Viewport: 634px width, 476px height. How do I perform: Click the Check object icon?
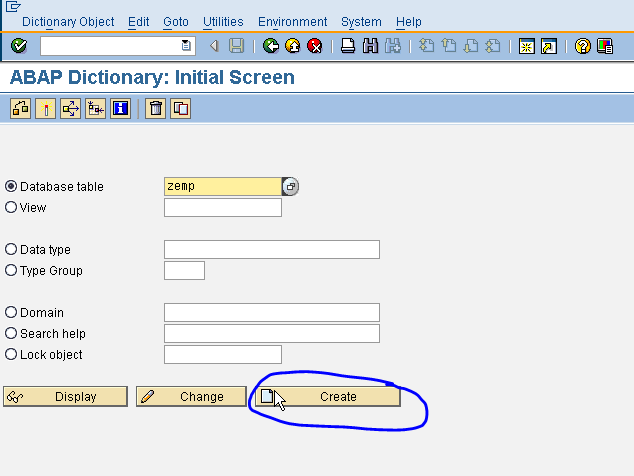20,108
